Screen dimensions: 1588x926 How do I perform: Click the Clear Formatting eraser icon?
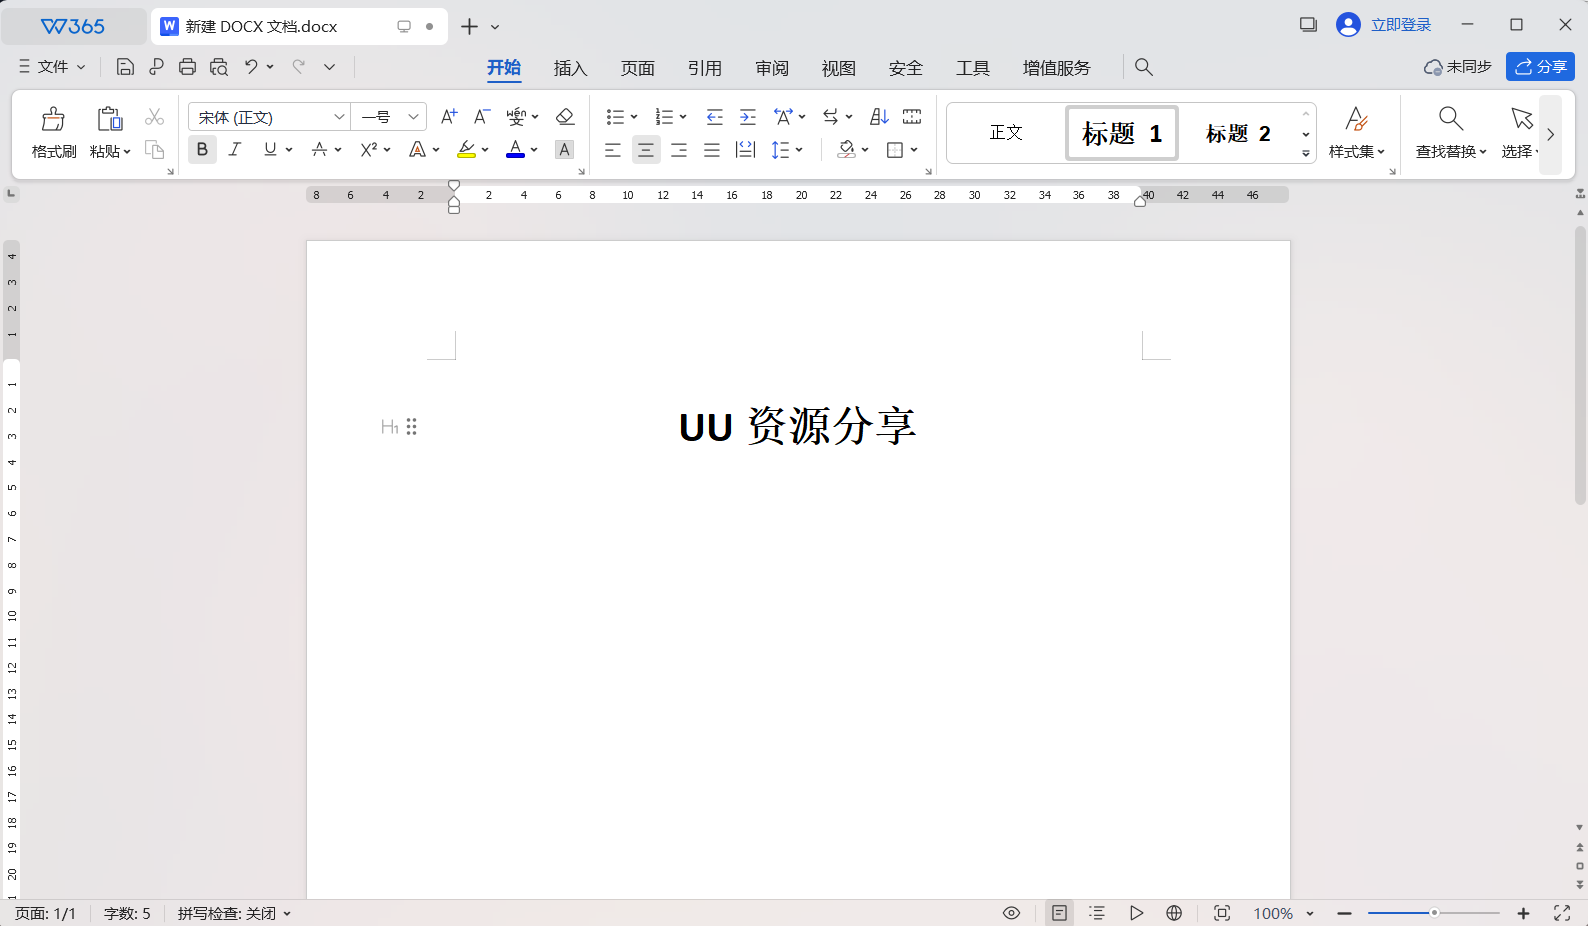click(x=565, y=117)
